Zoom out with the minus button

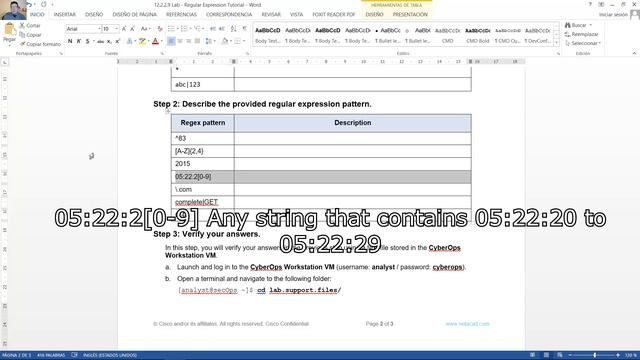570,355
